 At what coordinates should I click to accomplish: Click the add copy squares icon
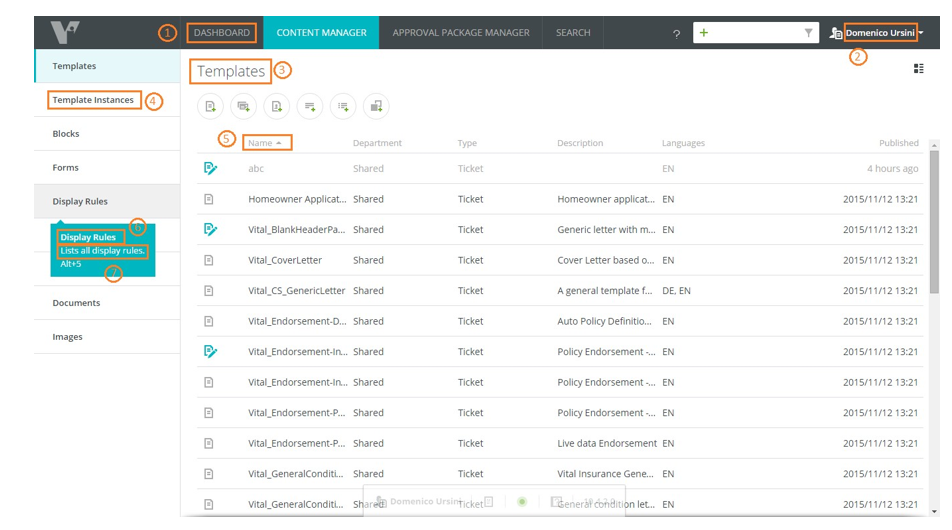coord(376,106)
